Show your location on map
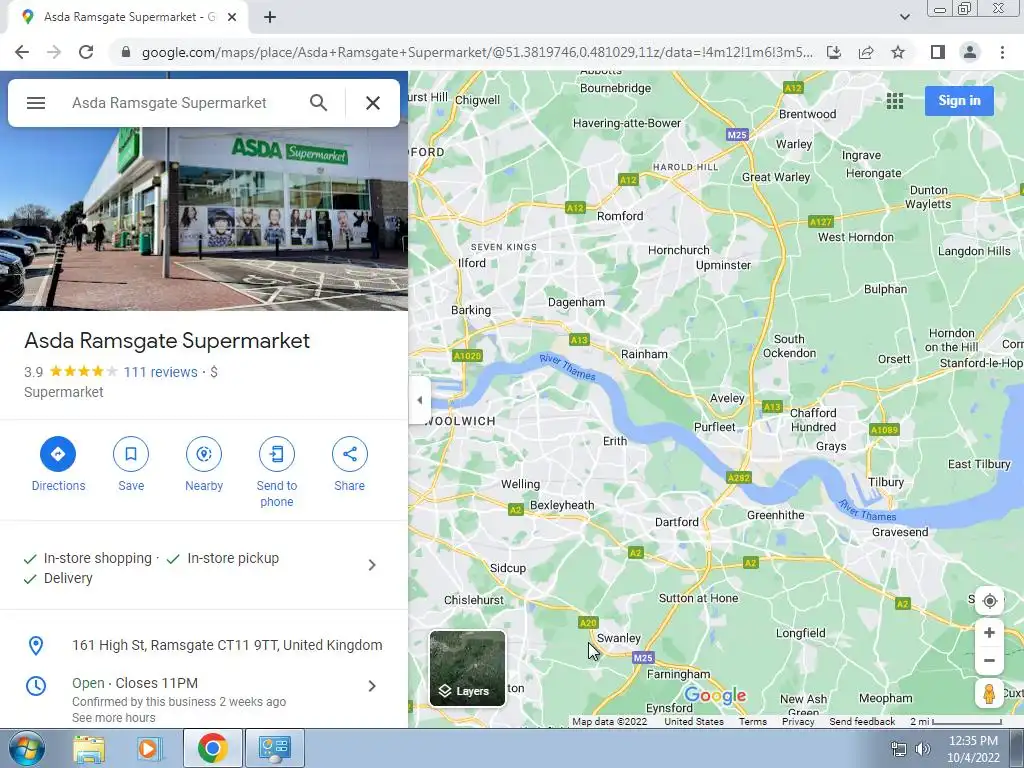 pos(989,601)
